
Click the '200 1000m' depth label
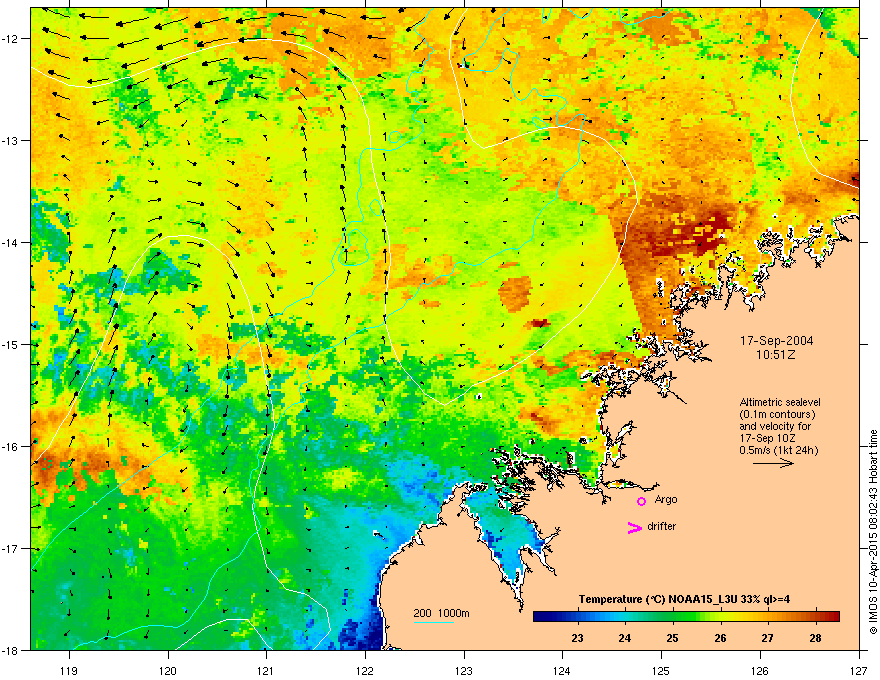[441, 613]
